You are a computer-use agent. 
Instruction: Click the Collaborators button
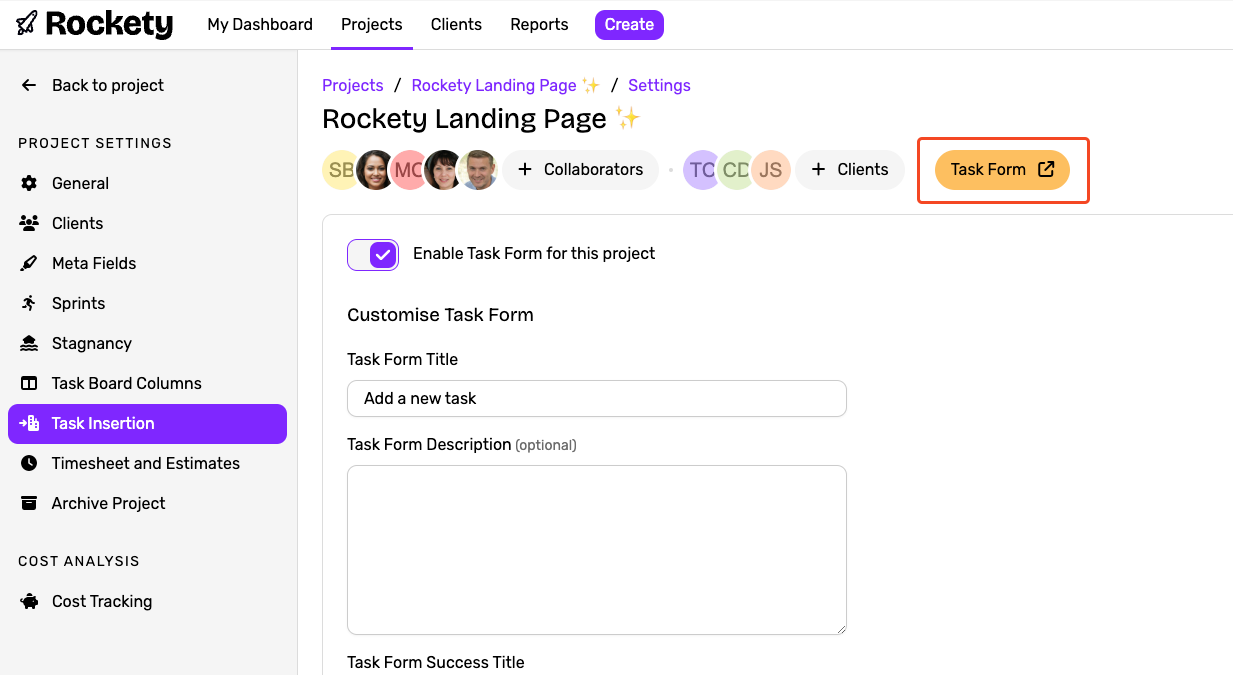(580, 169)
